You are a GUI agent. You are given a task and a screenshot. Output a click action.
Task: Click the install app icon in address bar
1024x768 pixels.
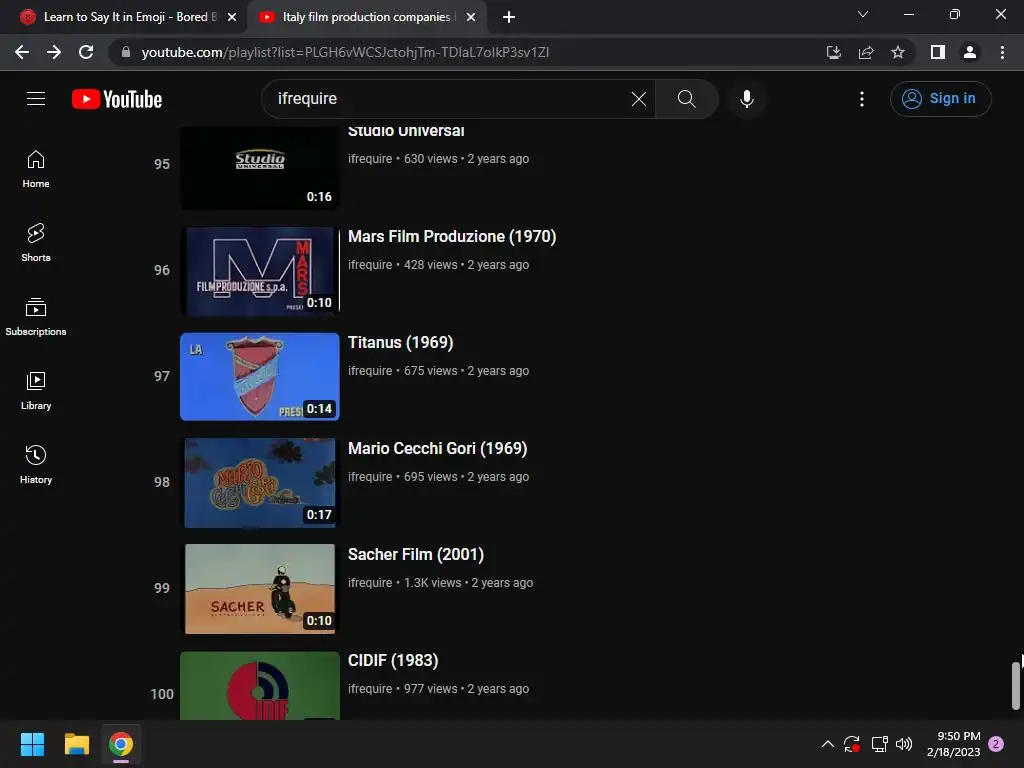click(834, 52)
